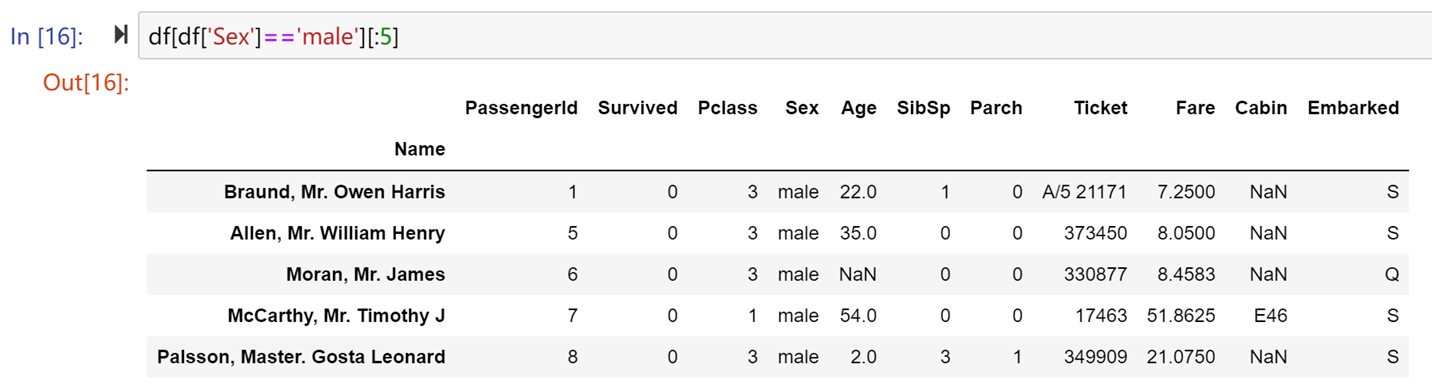Select row Allen, Mr. William Henry
1432x391 pixels.
coord(777,233)
